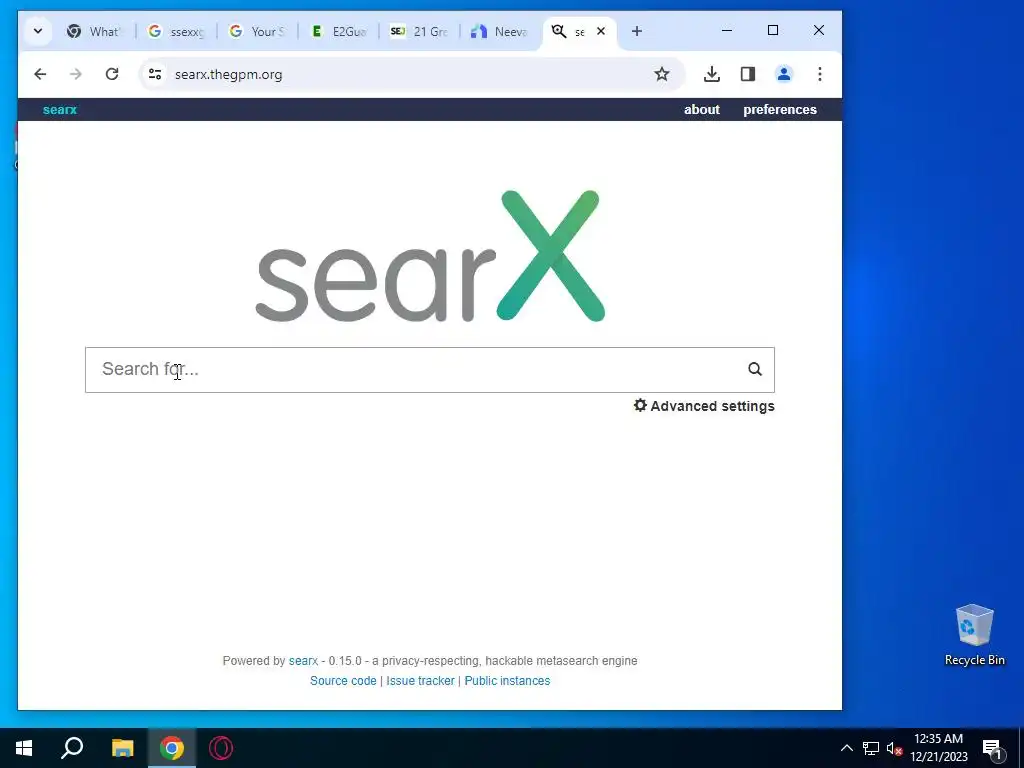Submit search with magnifier button
The image size is (1024, 768).
(x=755, y=370)
